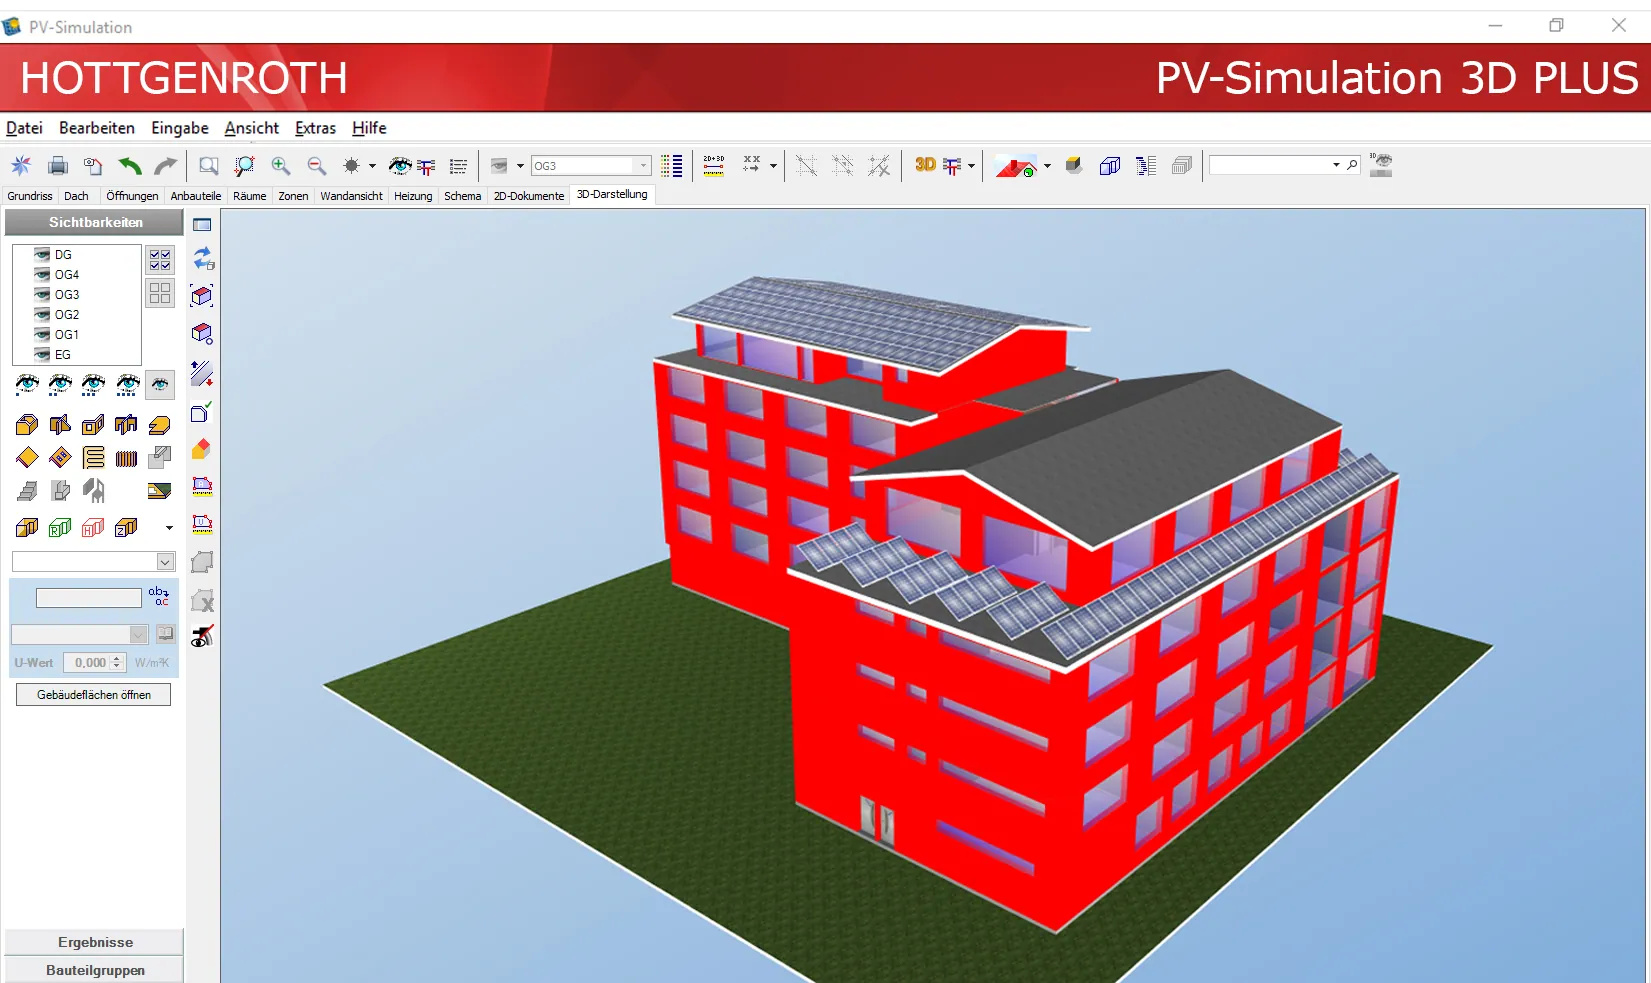
Task: Check all floors with select-all checkboxes icon
Action: point(160,260)
